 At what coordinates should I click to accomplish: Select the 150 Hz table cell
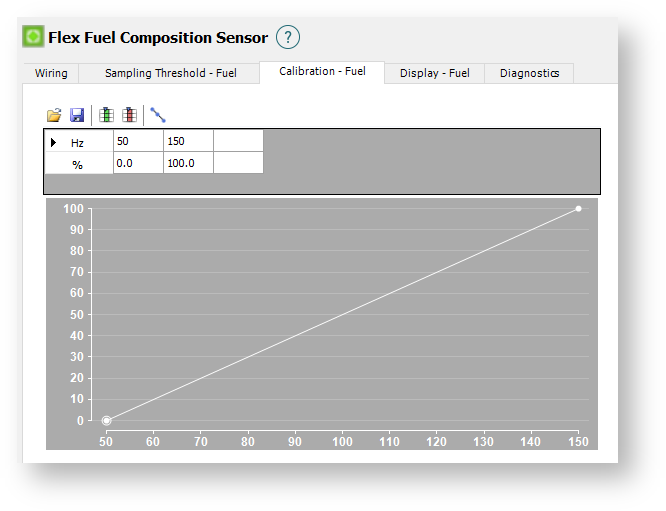point(188,141)
